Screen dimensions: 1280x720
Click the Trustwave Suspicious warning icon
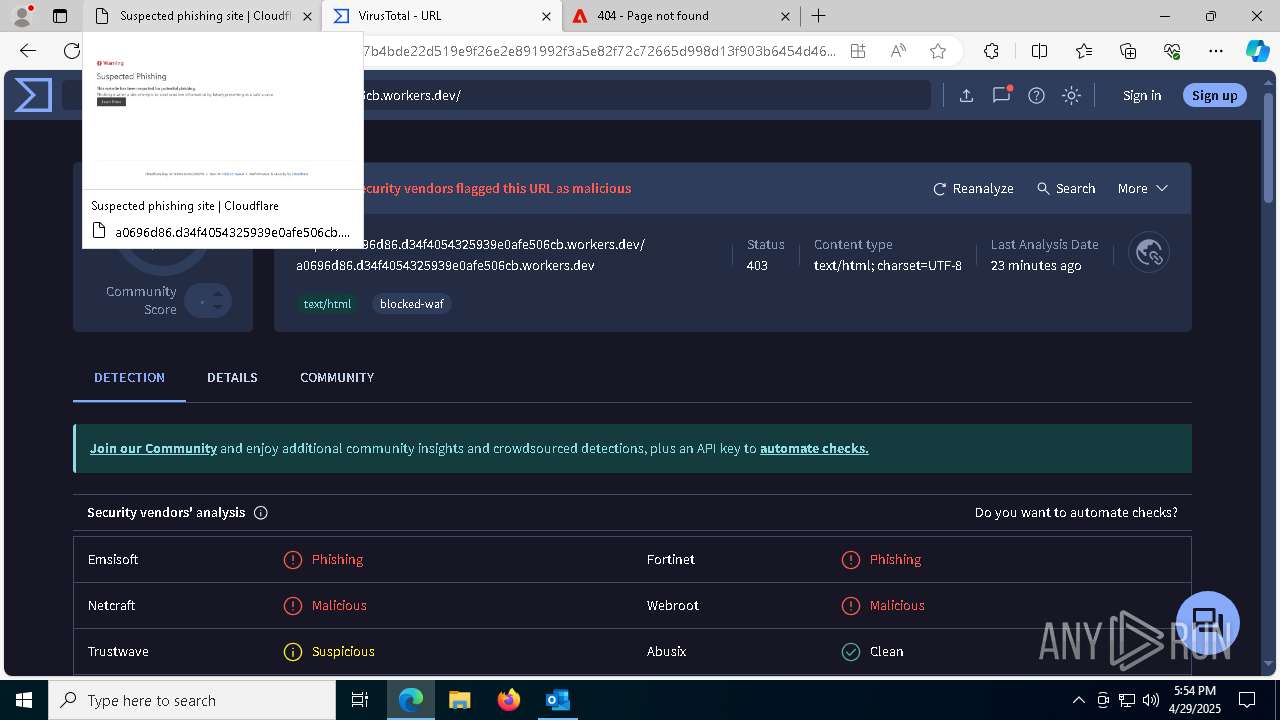click(x=293, y=652)
